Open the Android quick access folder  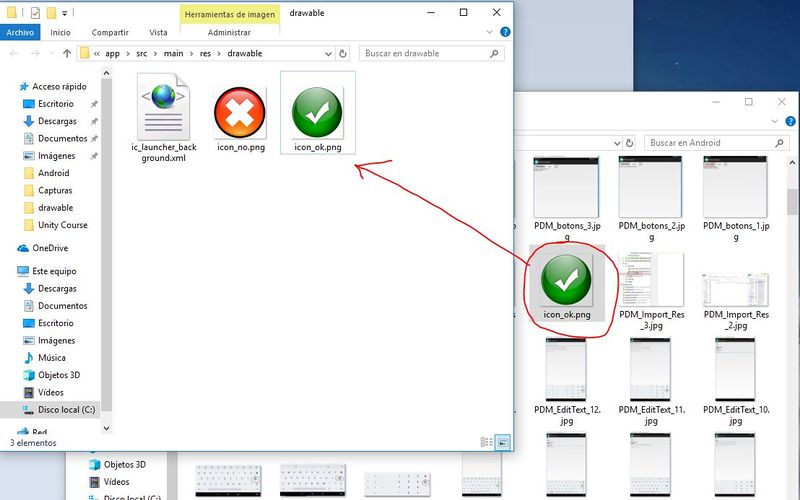tap(54, 173)
